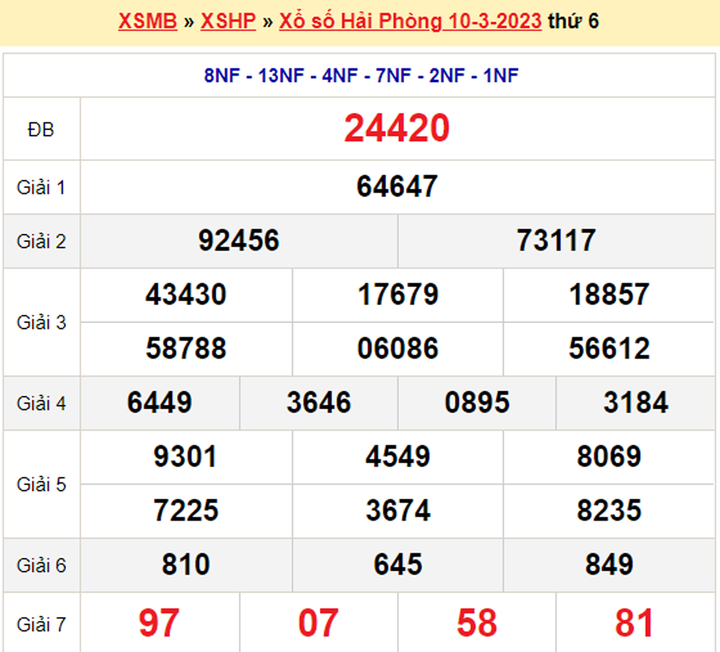
Task: Click the Giải 1 number 64647
Action: [x=397, y=186]
